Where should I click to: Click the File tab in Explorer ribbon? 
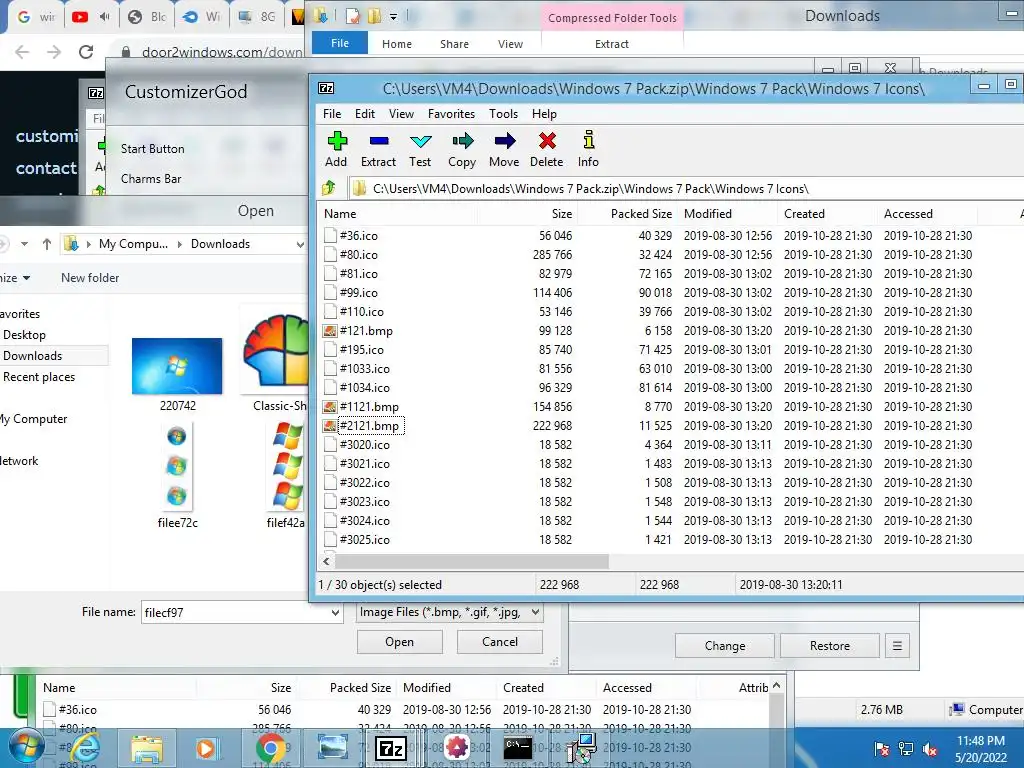tap(340, 43)
